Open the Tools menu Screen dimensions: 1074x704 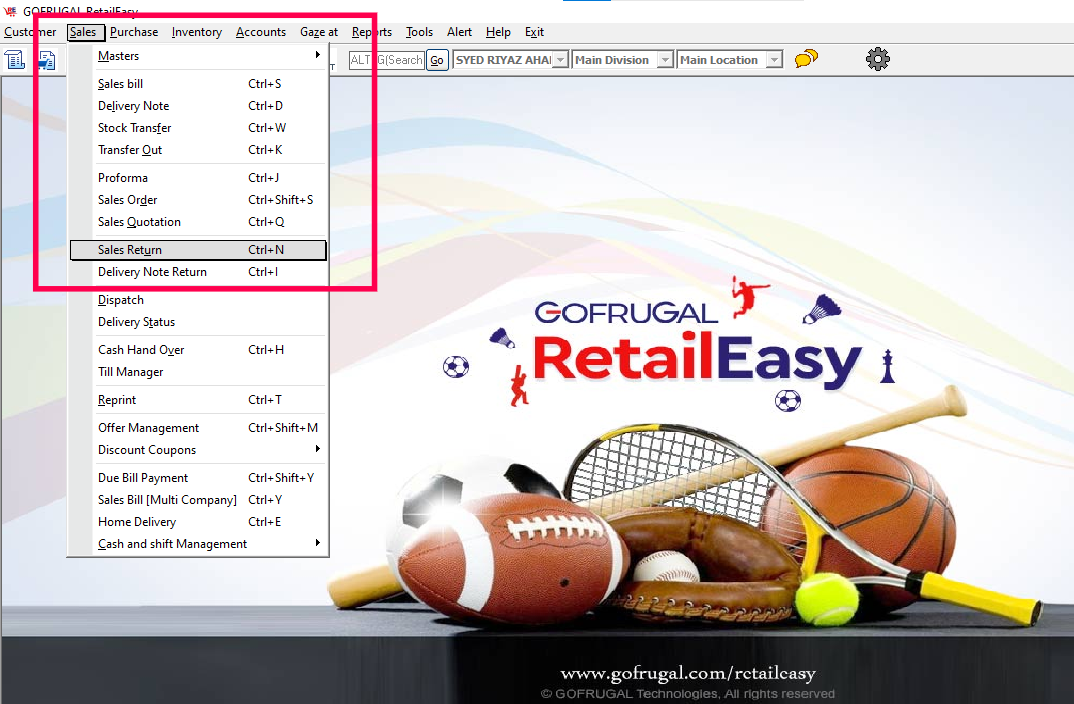(419, 32)
